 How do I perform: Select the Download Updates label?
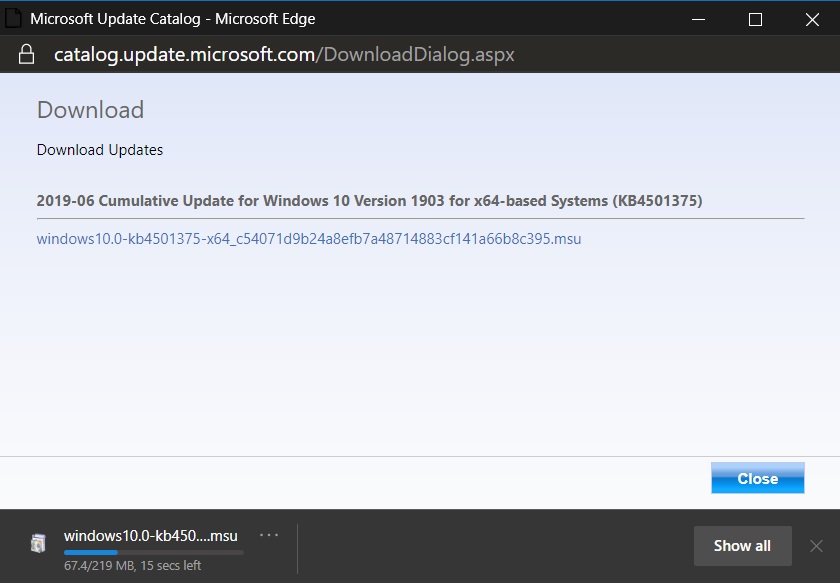click(x=99, y=150)
